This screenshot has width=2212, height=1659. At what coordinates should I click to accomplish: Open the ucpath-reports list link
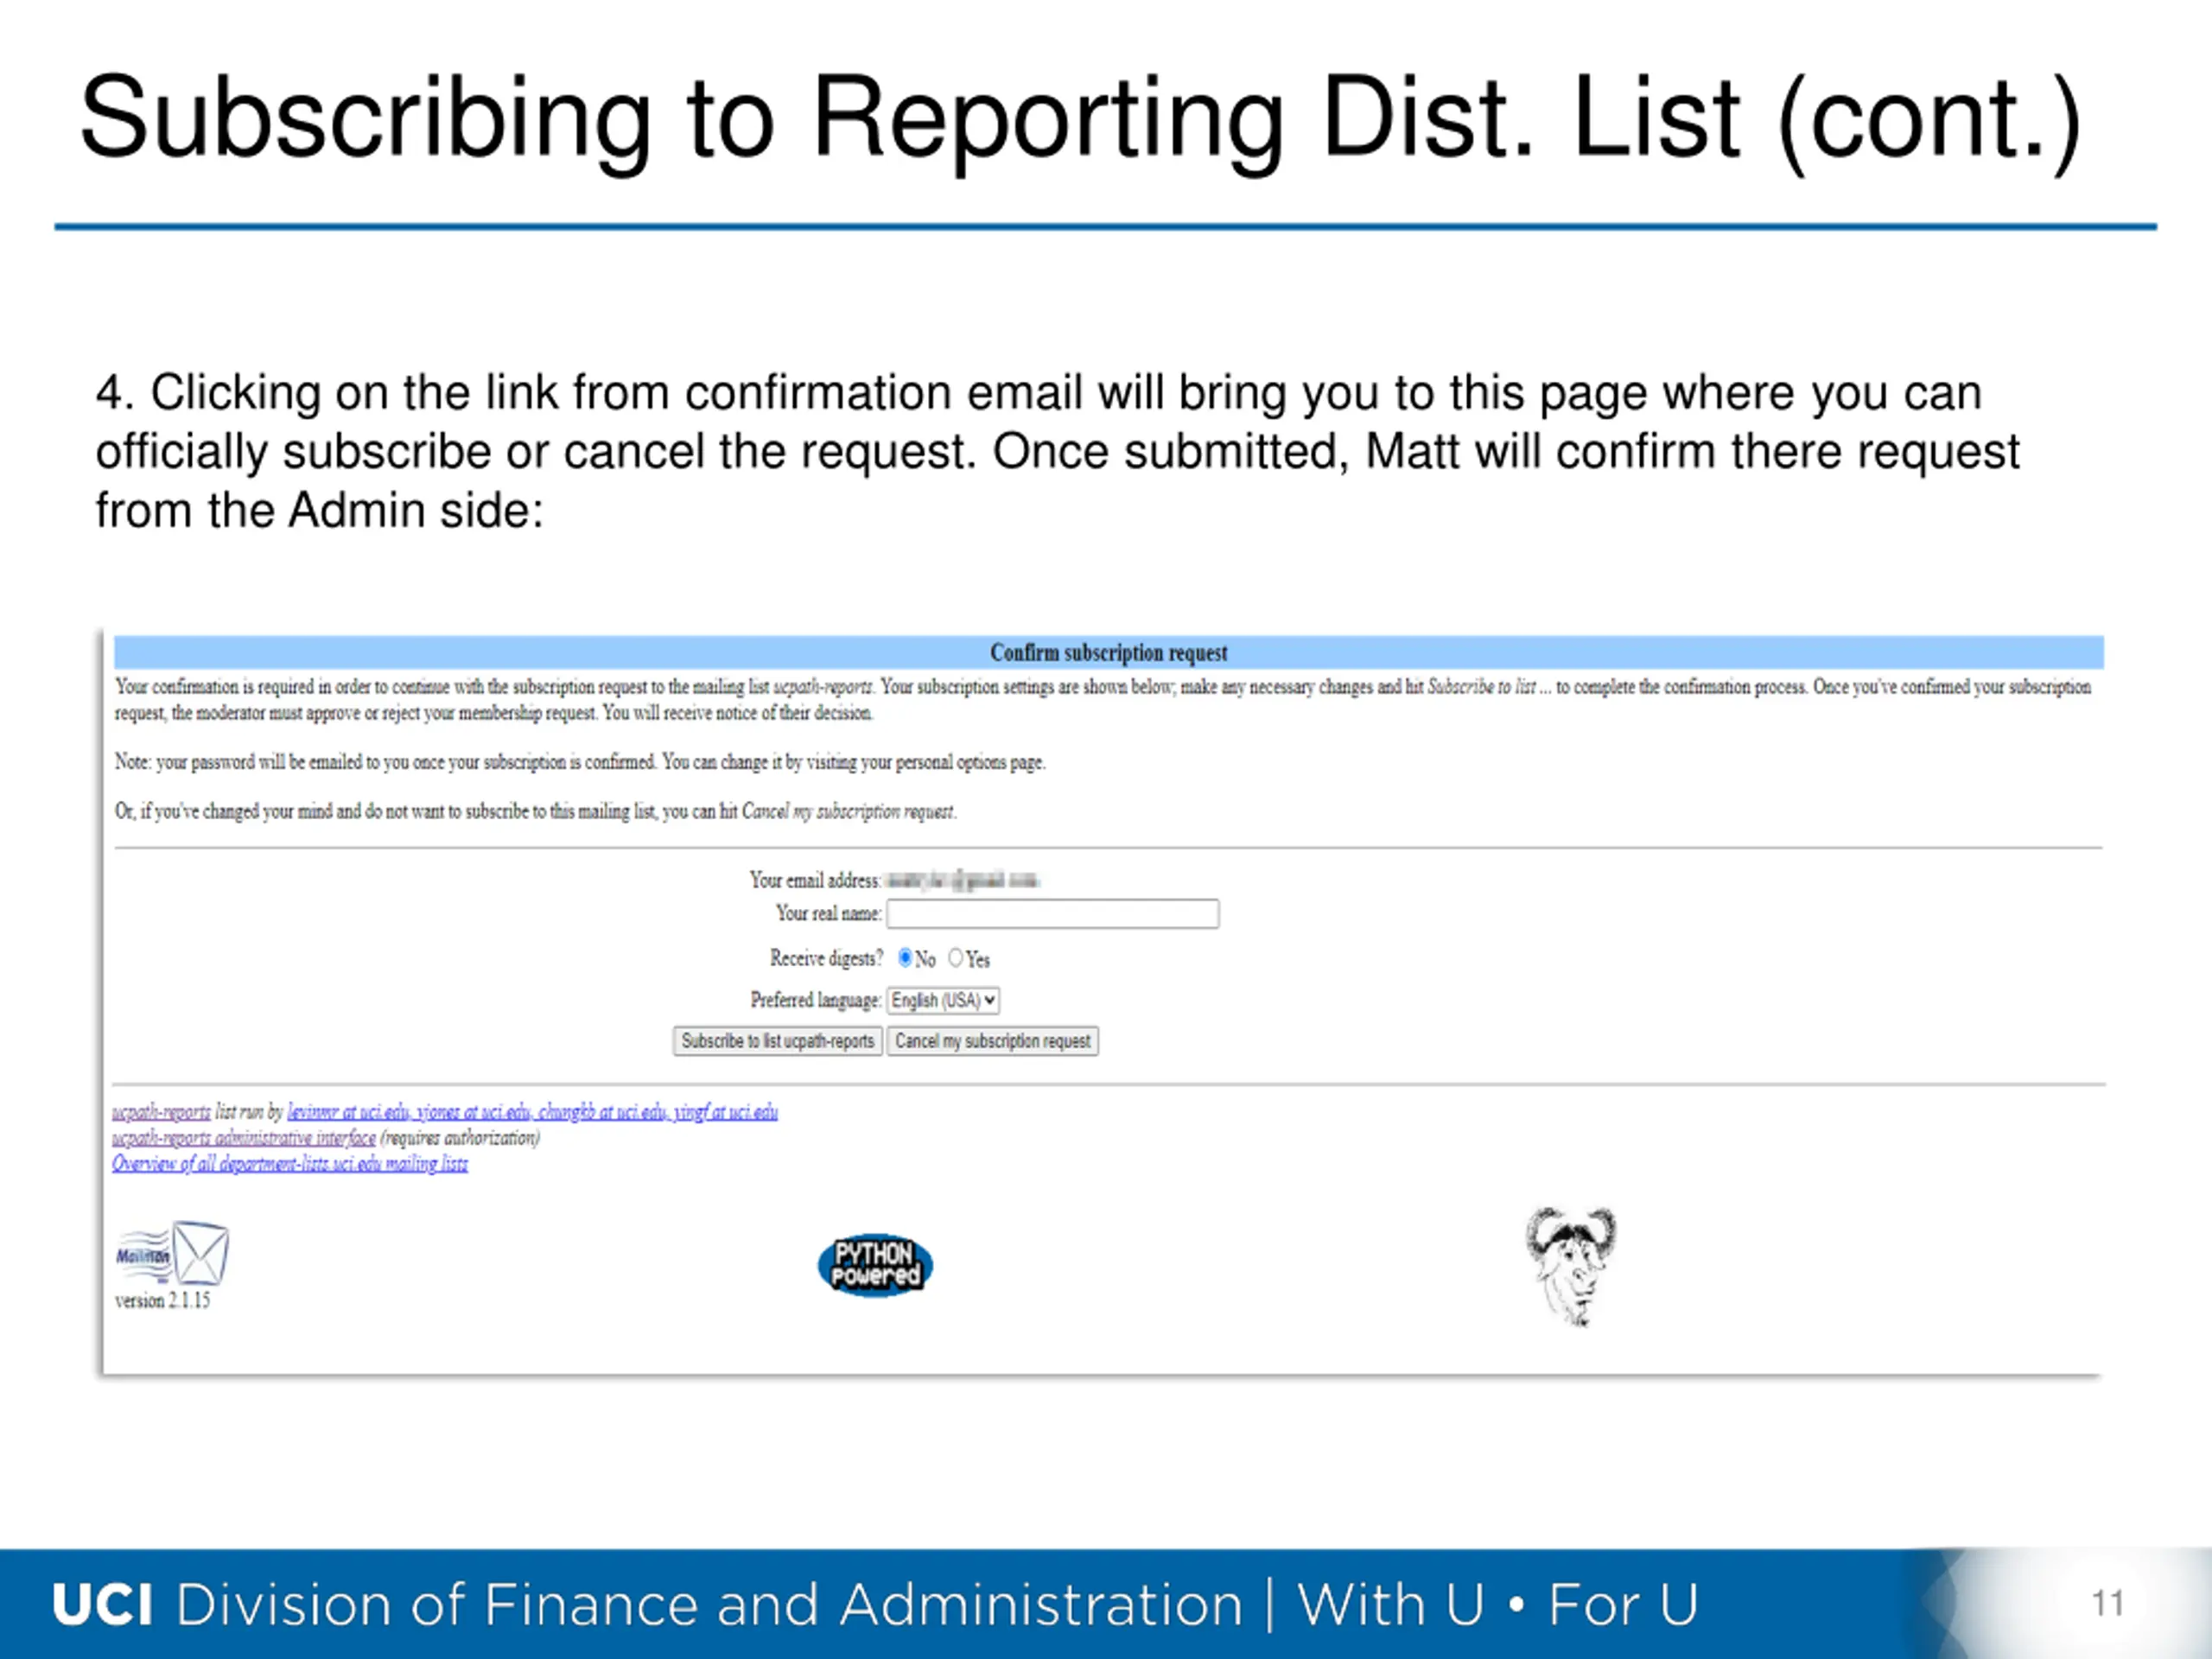[x=161, y=1112]
